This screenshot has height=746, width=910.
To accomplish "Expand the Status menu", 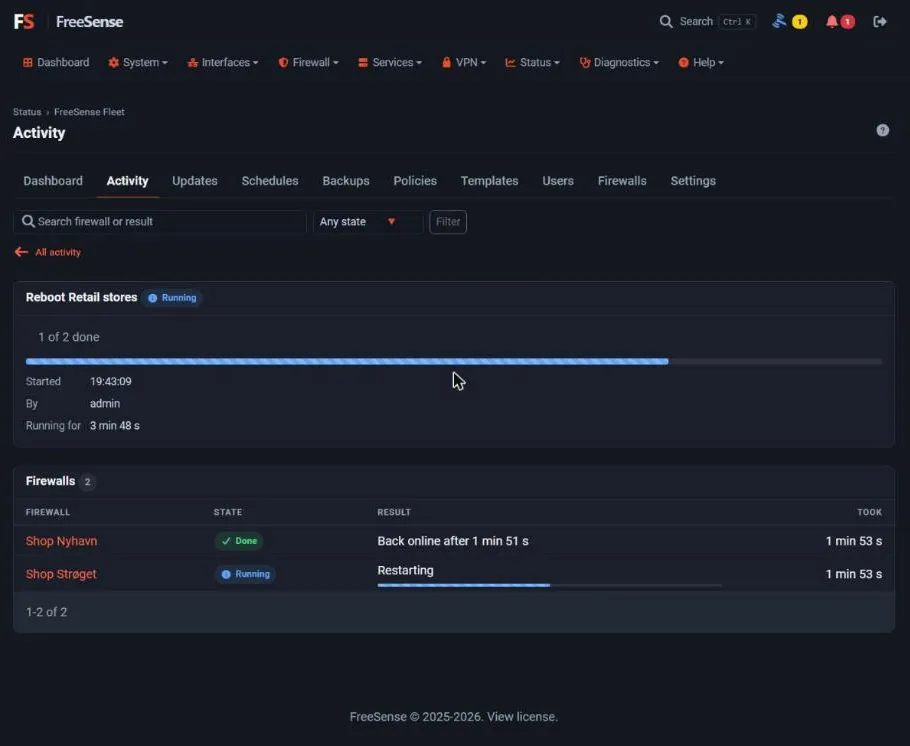I will (532, 63).
